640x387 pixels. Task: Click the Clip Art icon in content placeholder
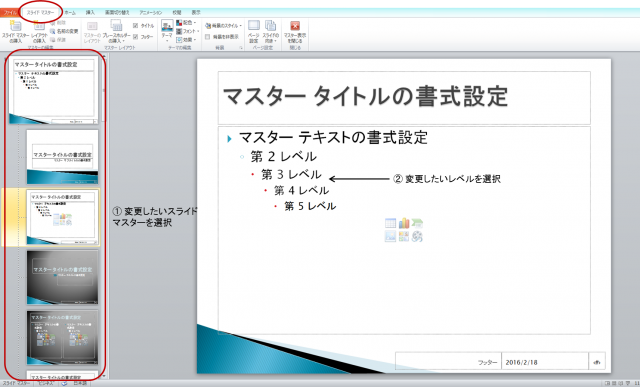[404, 236]
